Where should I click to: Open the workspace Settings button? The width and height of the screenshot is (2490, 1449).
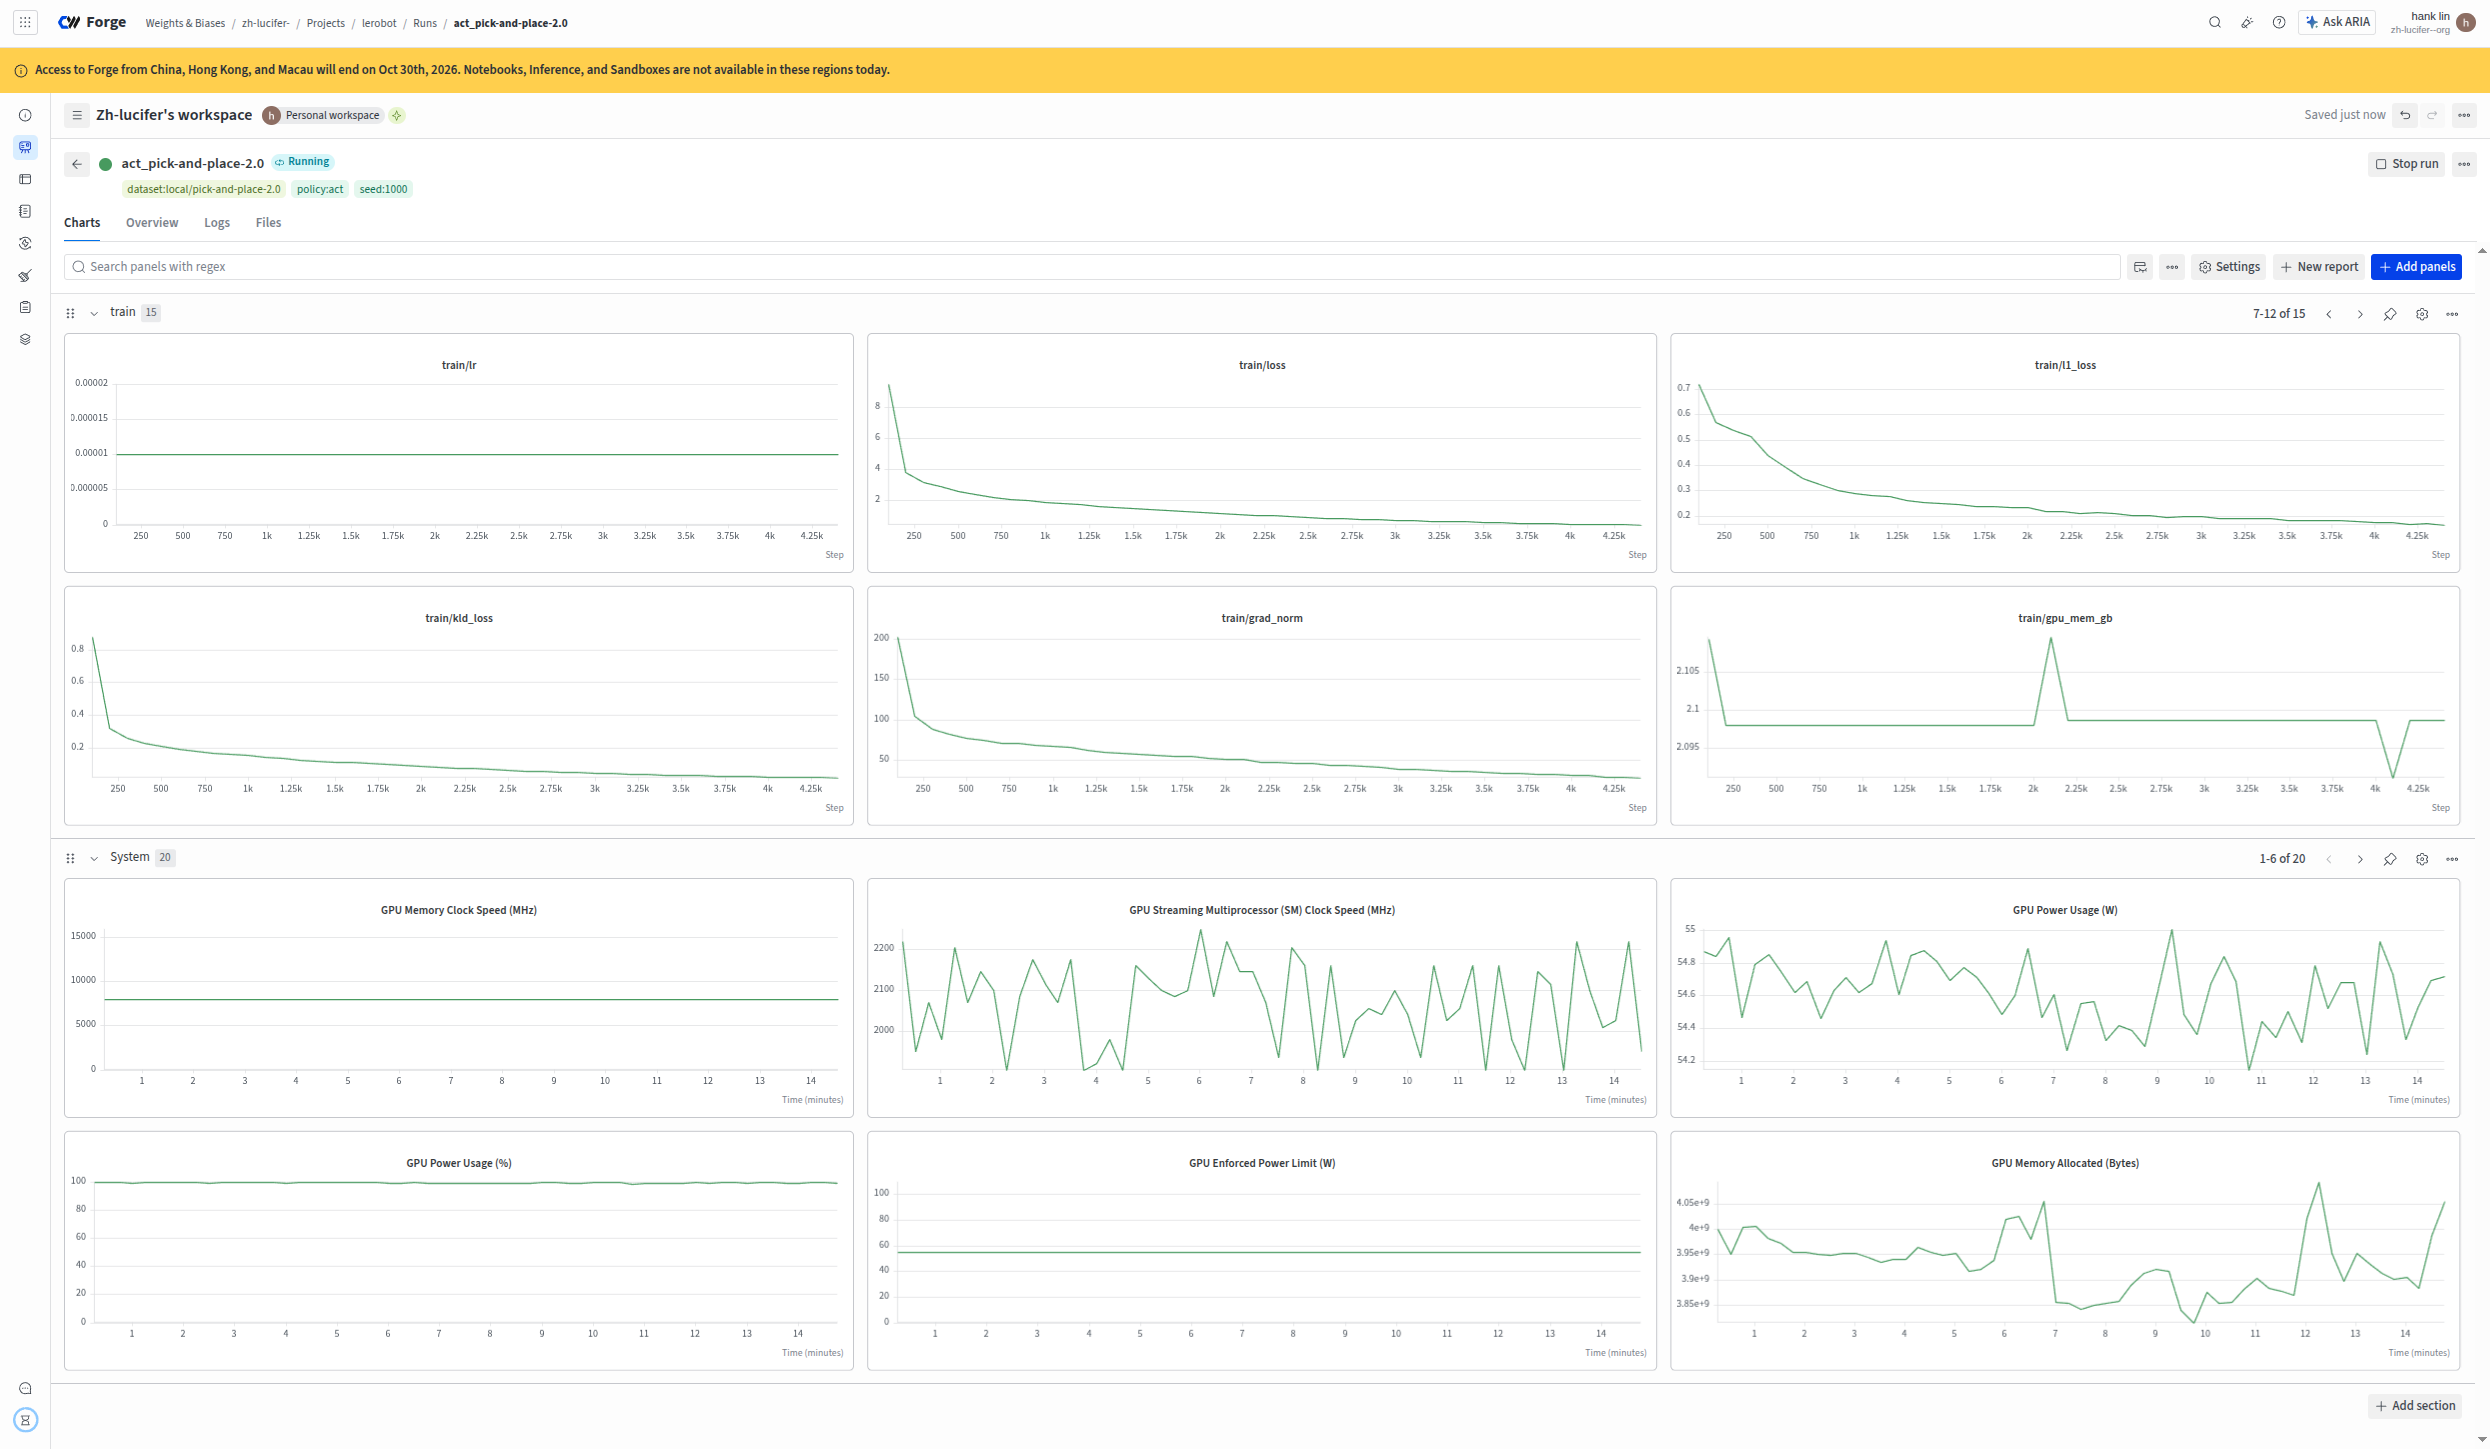[x=2228, y=267]
